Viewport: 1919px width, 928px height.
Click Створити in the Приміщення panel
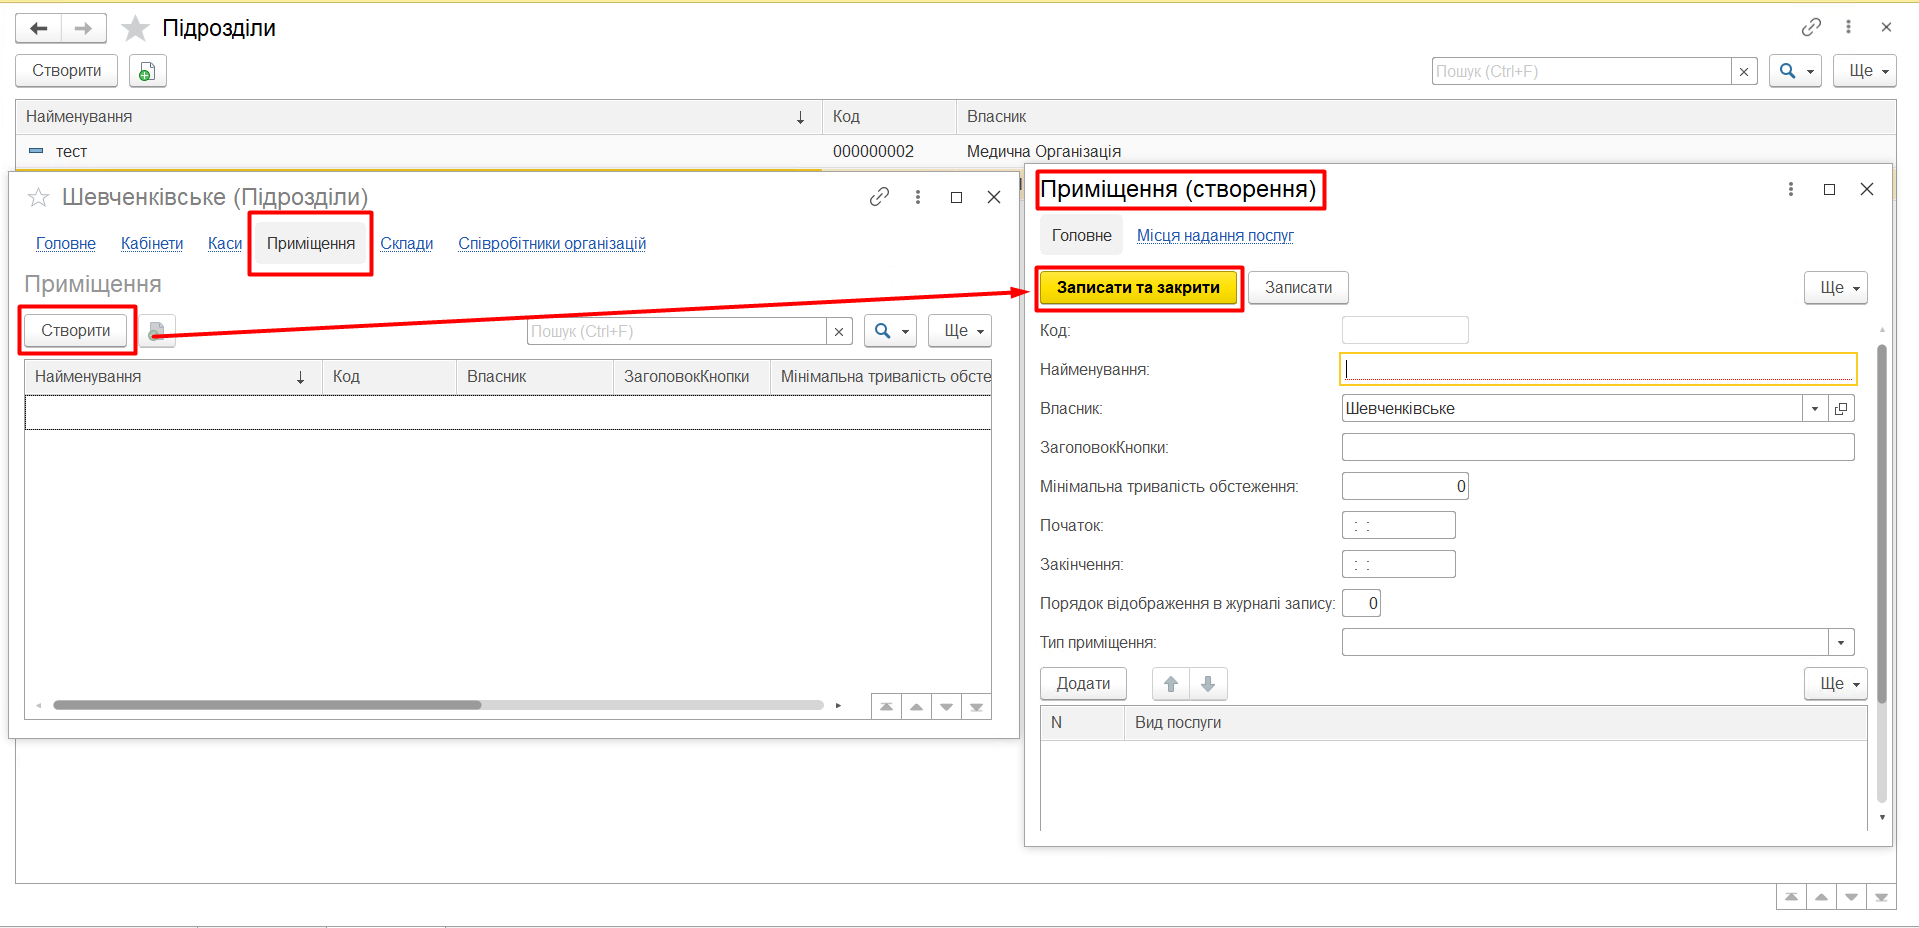point(76,331)
